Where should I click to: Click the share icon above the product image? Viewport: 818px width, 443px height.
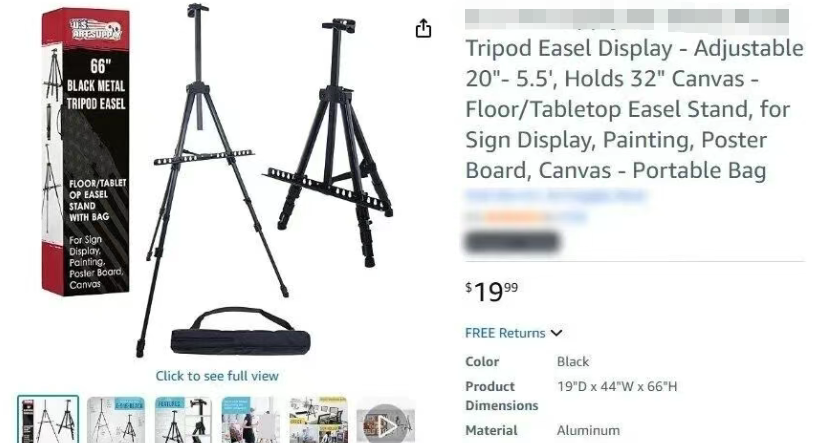[423, 28]
